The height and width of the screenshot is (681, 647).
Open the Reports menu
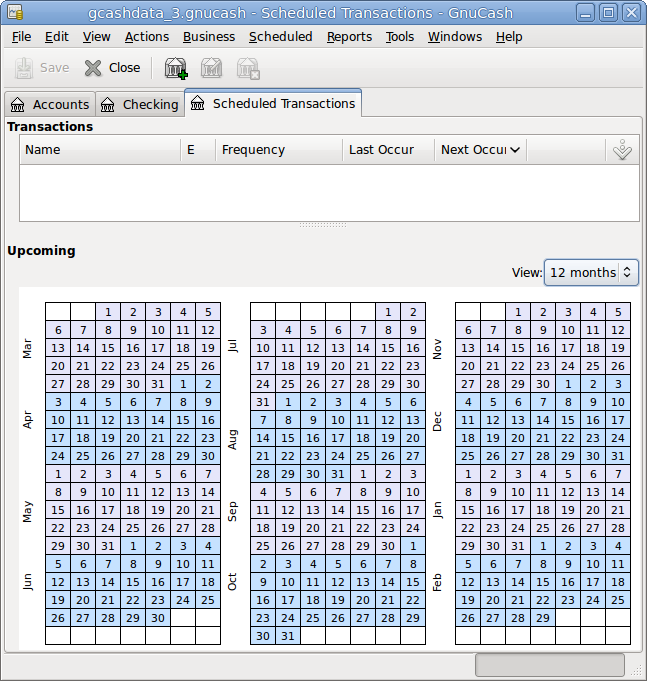tap(348, 37)
